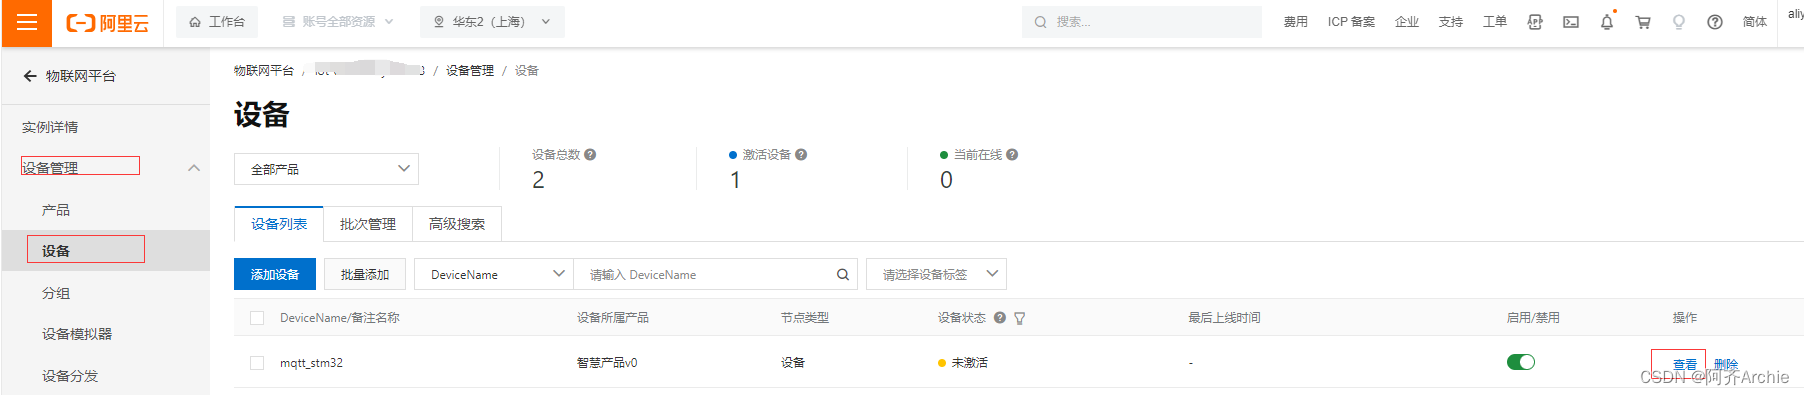Viewport: 1804px width, 395px height.
Task: Click the notification bell icon
Action: (1607, 22)
